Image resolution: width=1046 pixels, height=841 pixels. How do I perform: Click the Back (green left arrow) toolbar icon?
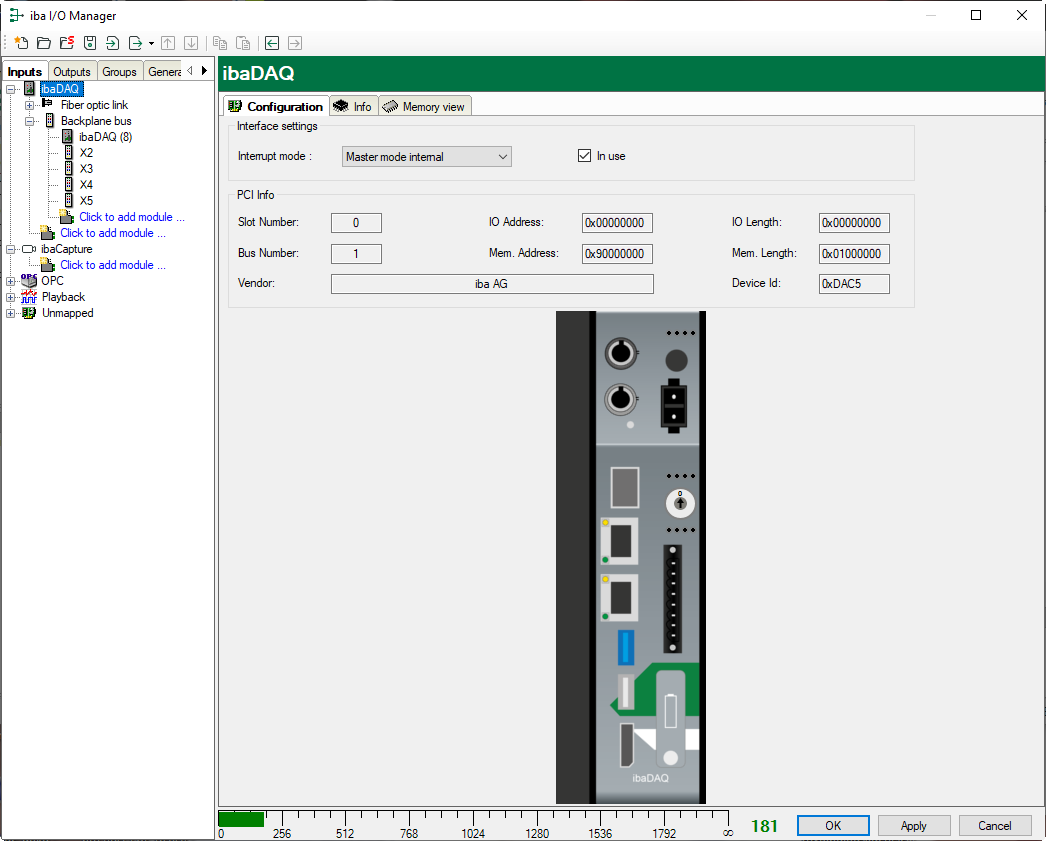(271, 43)
